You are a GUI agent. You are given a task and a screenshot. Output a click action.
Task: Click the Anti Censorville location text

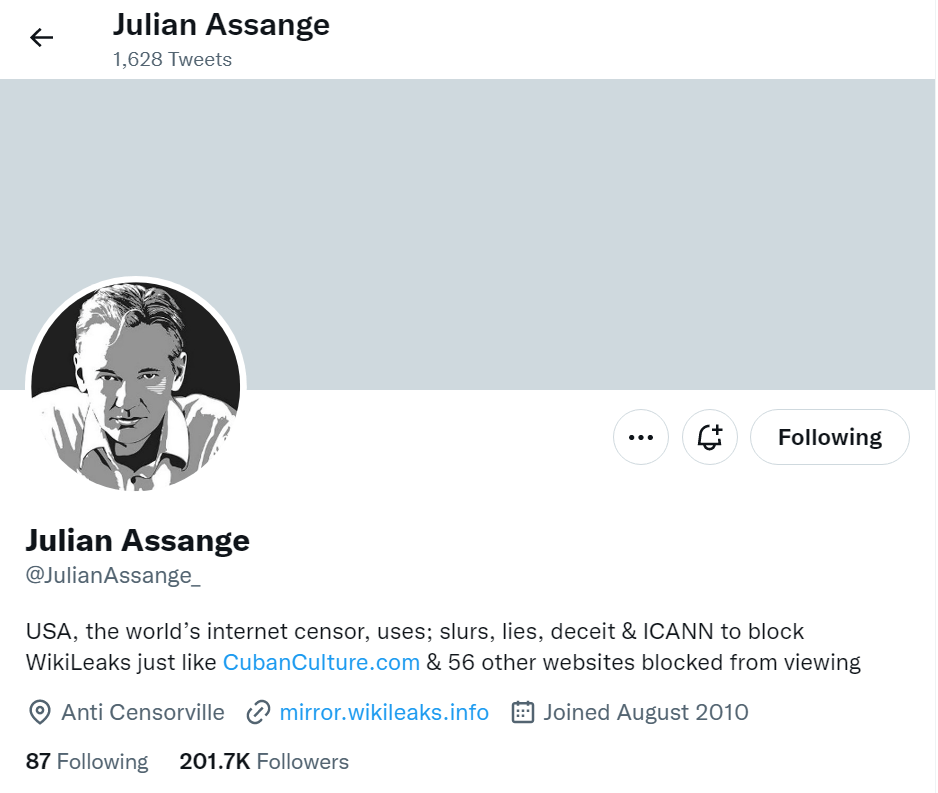[143, 713]
